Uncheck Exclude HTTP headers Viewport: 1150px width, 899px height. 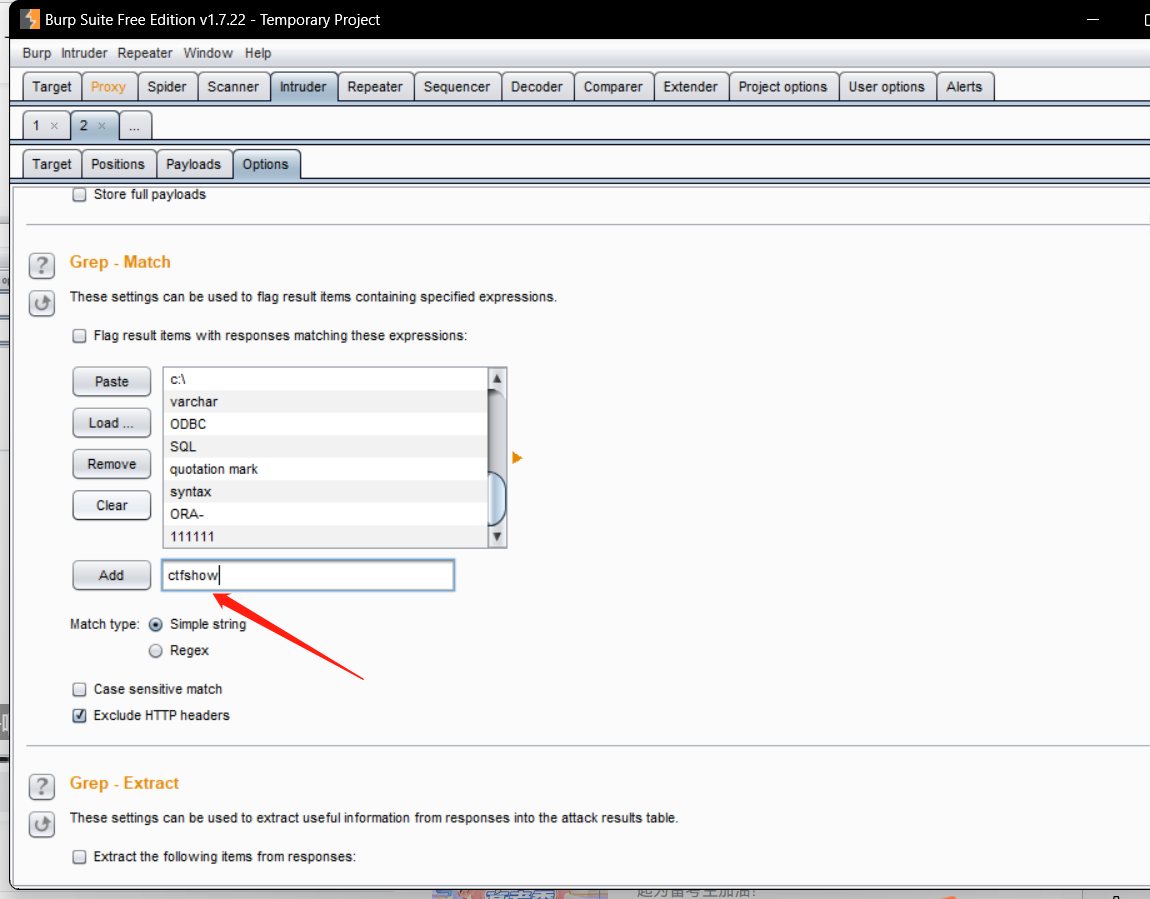80,715
